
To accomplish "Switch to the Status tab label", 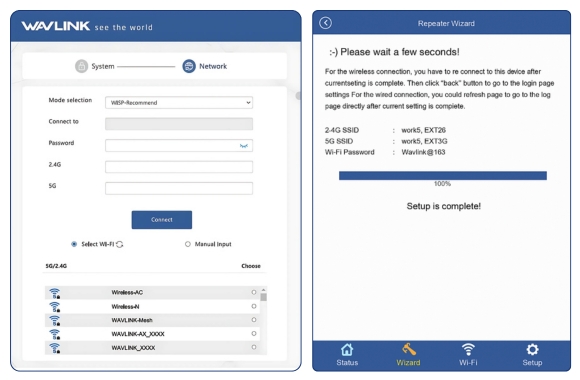I will pyautogui.click(x=347, y=363).
